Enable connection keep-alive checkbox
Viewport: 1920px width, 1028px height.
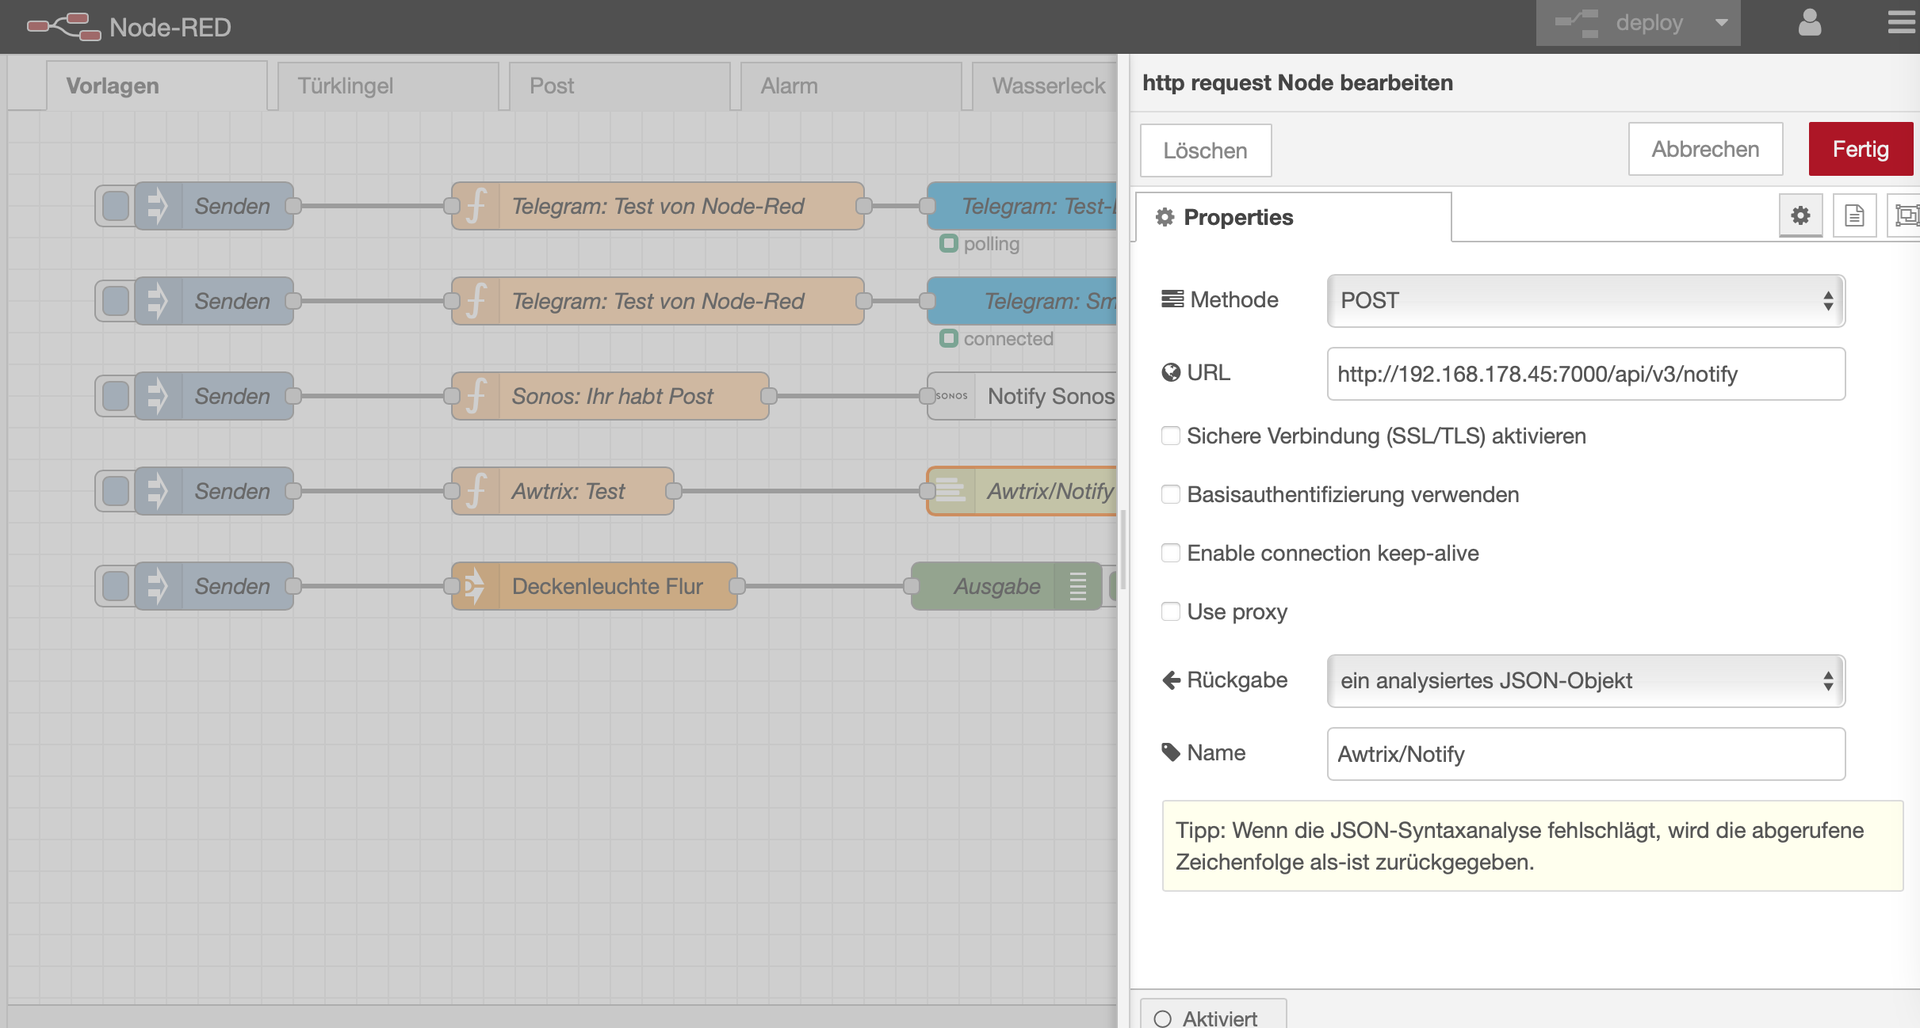pyautogui.click(x=1170, y=553)
